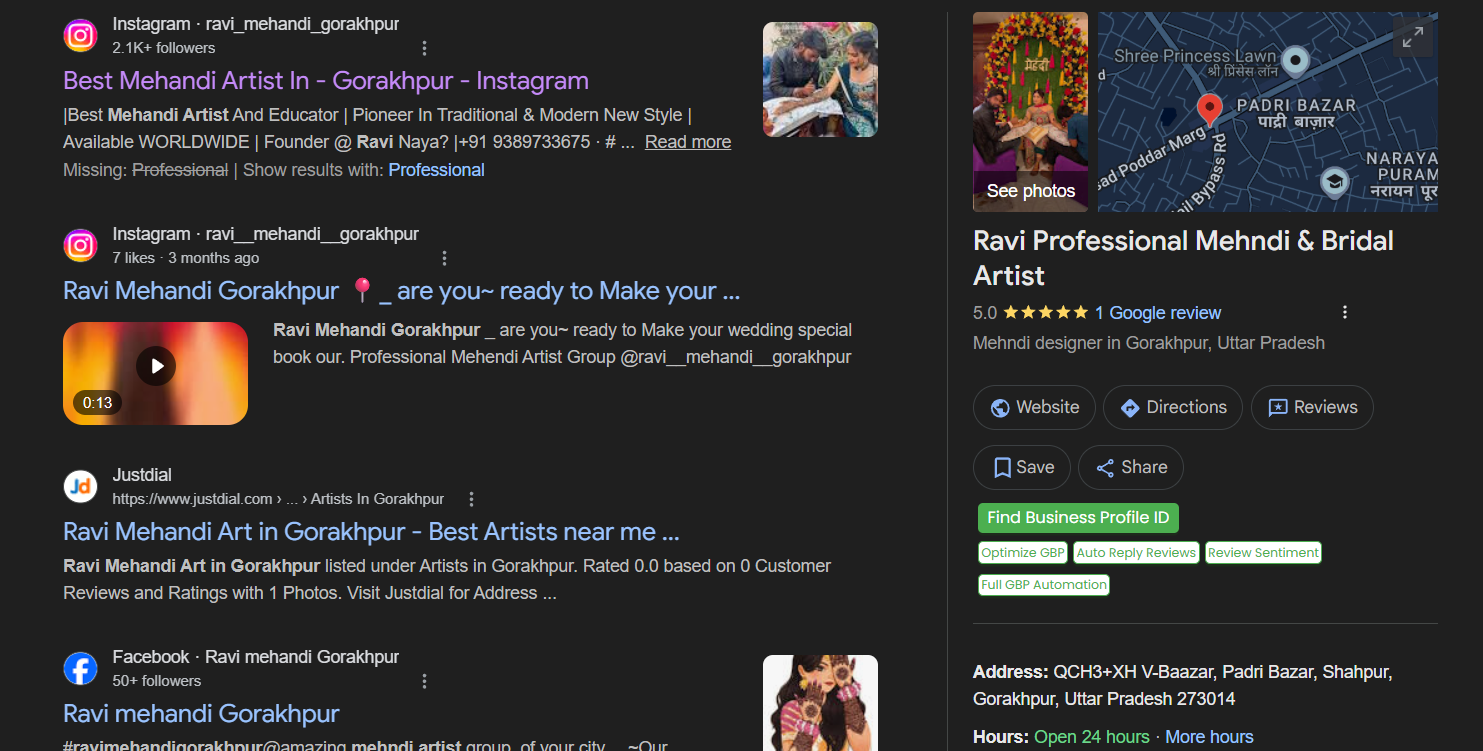Open more options beside Google review
This screenshot has height=751, width=1483.
pos(1345,312)
